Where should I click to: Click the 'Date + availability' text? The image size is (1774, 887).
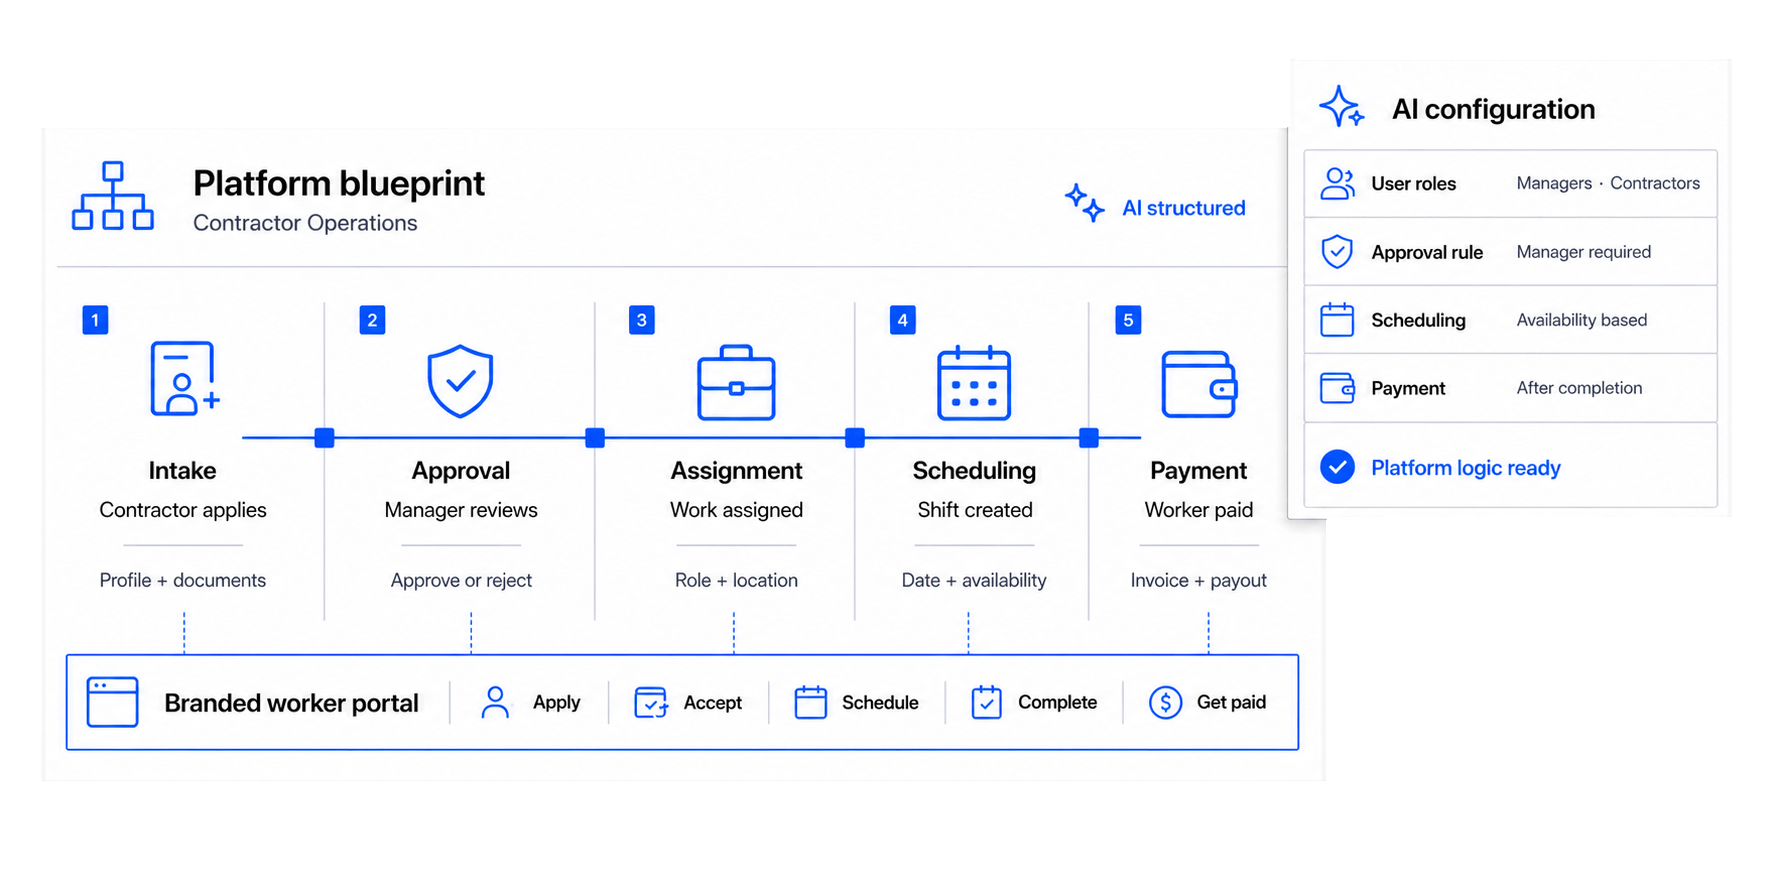(974, 580)
